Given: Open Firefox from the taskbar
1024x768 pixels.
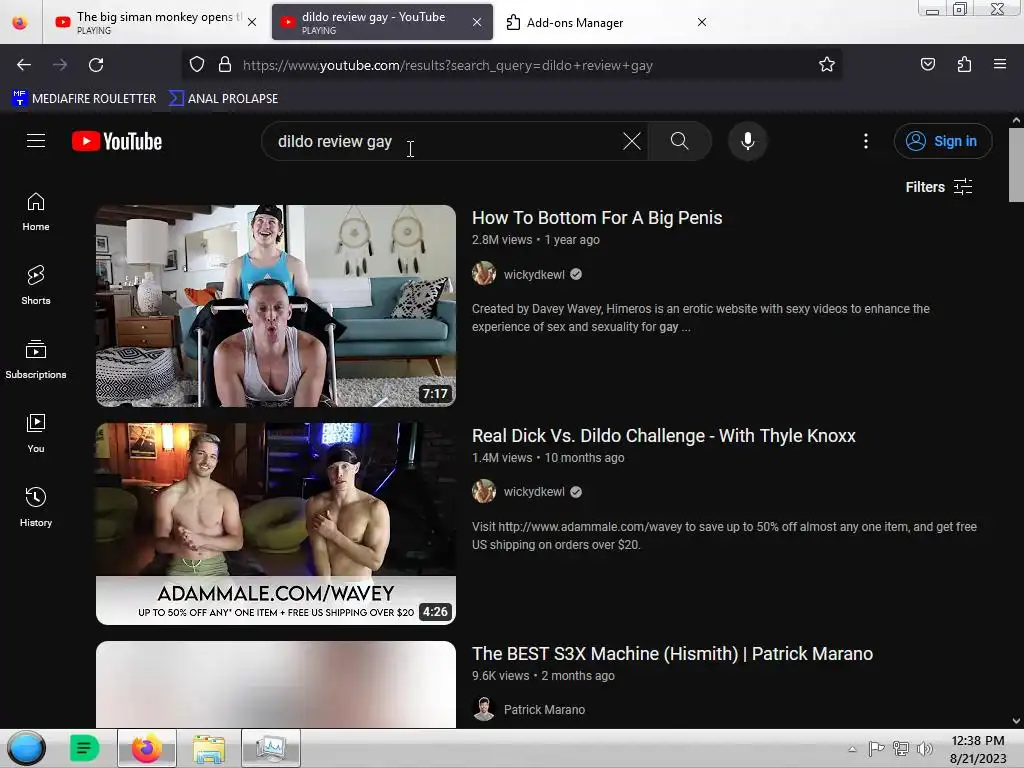Looking at the screenshot, I should click(147, 748).
